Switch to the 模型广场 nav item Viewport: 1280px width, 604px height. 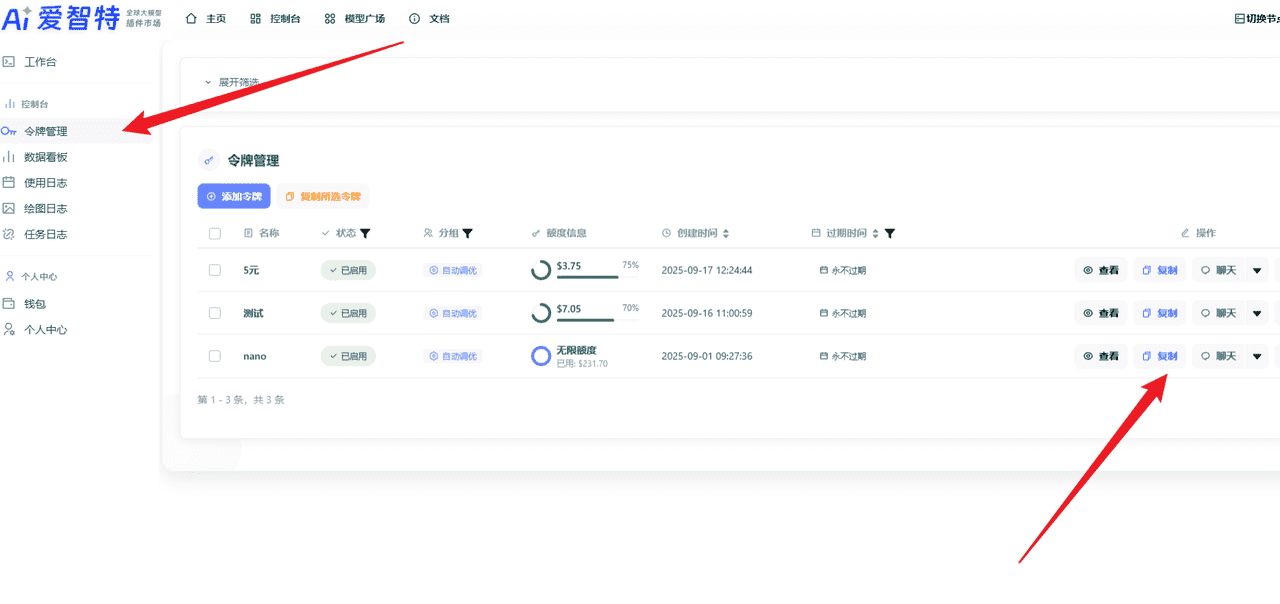coord(357,17)
